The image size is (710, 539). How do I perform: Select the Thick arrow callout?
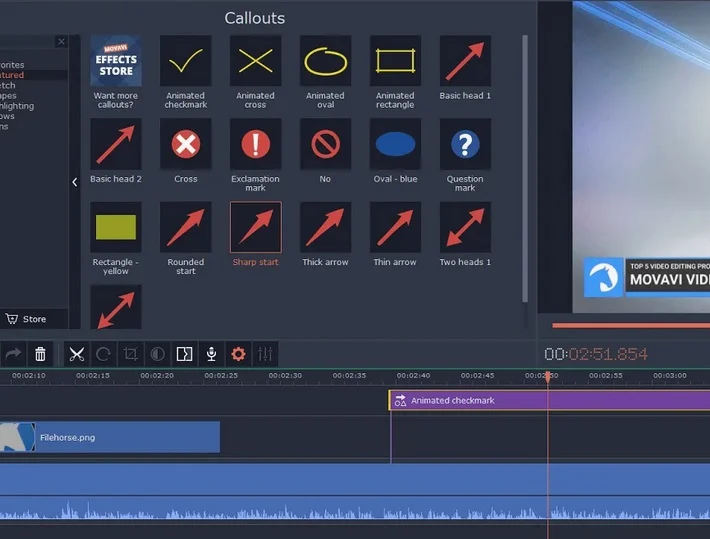[325, 227]
